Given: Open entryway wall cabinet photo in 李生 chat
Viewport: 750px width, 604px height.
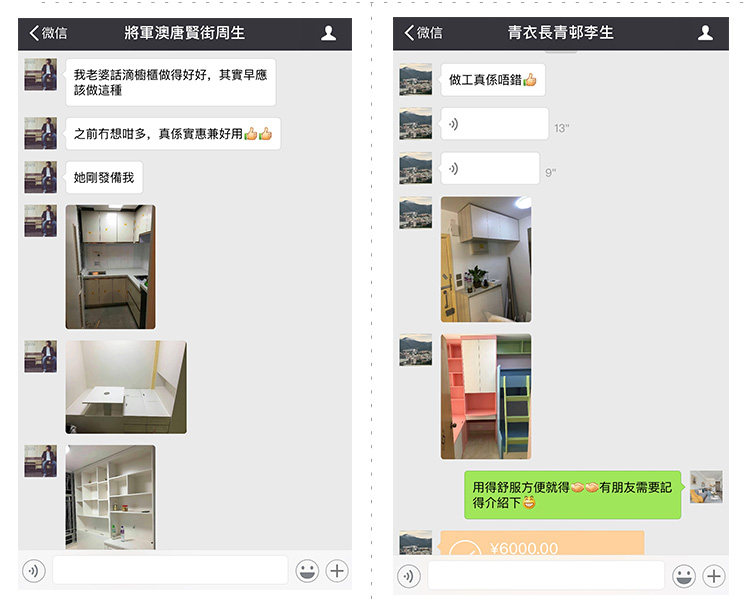Looking at the screenshot, I should pyautogui.click(x=486, y=259).
